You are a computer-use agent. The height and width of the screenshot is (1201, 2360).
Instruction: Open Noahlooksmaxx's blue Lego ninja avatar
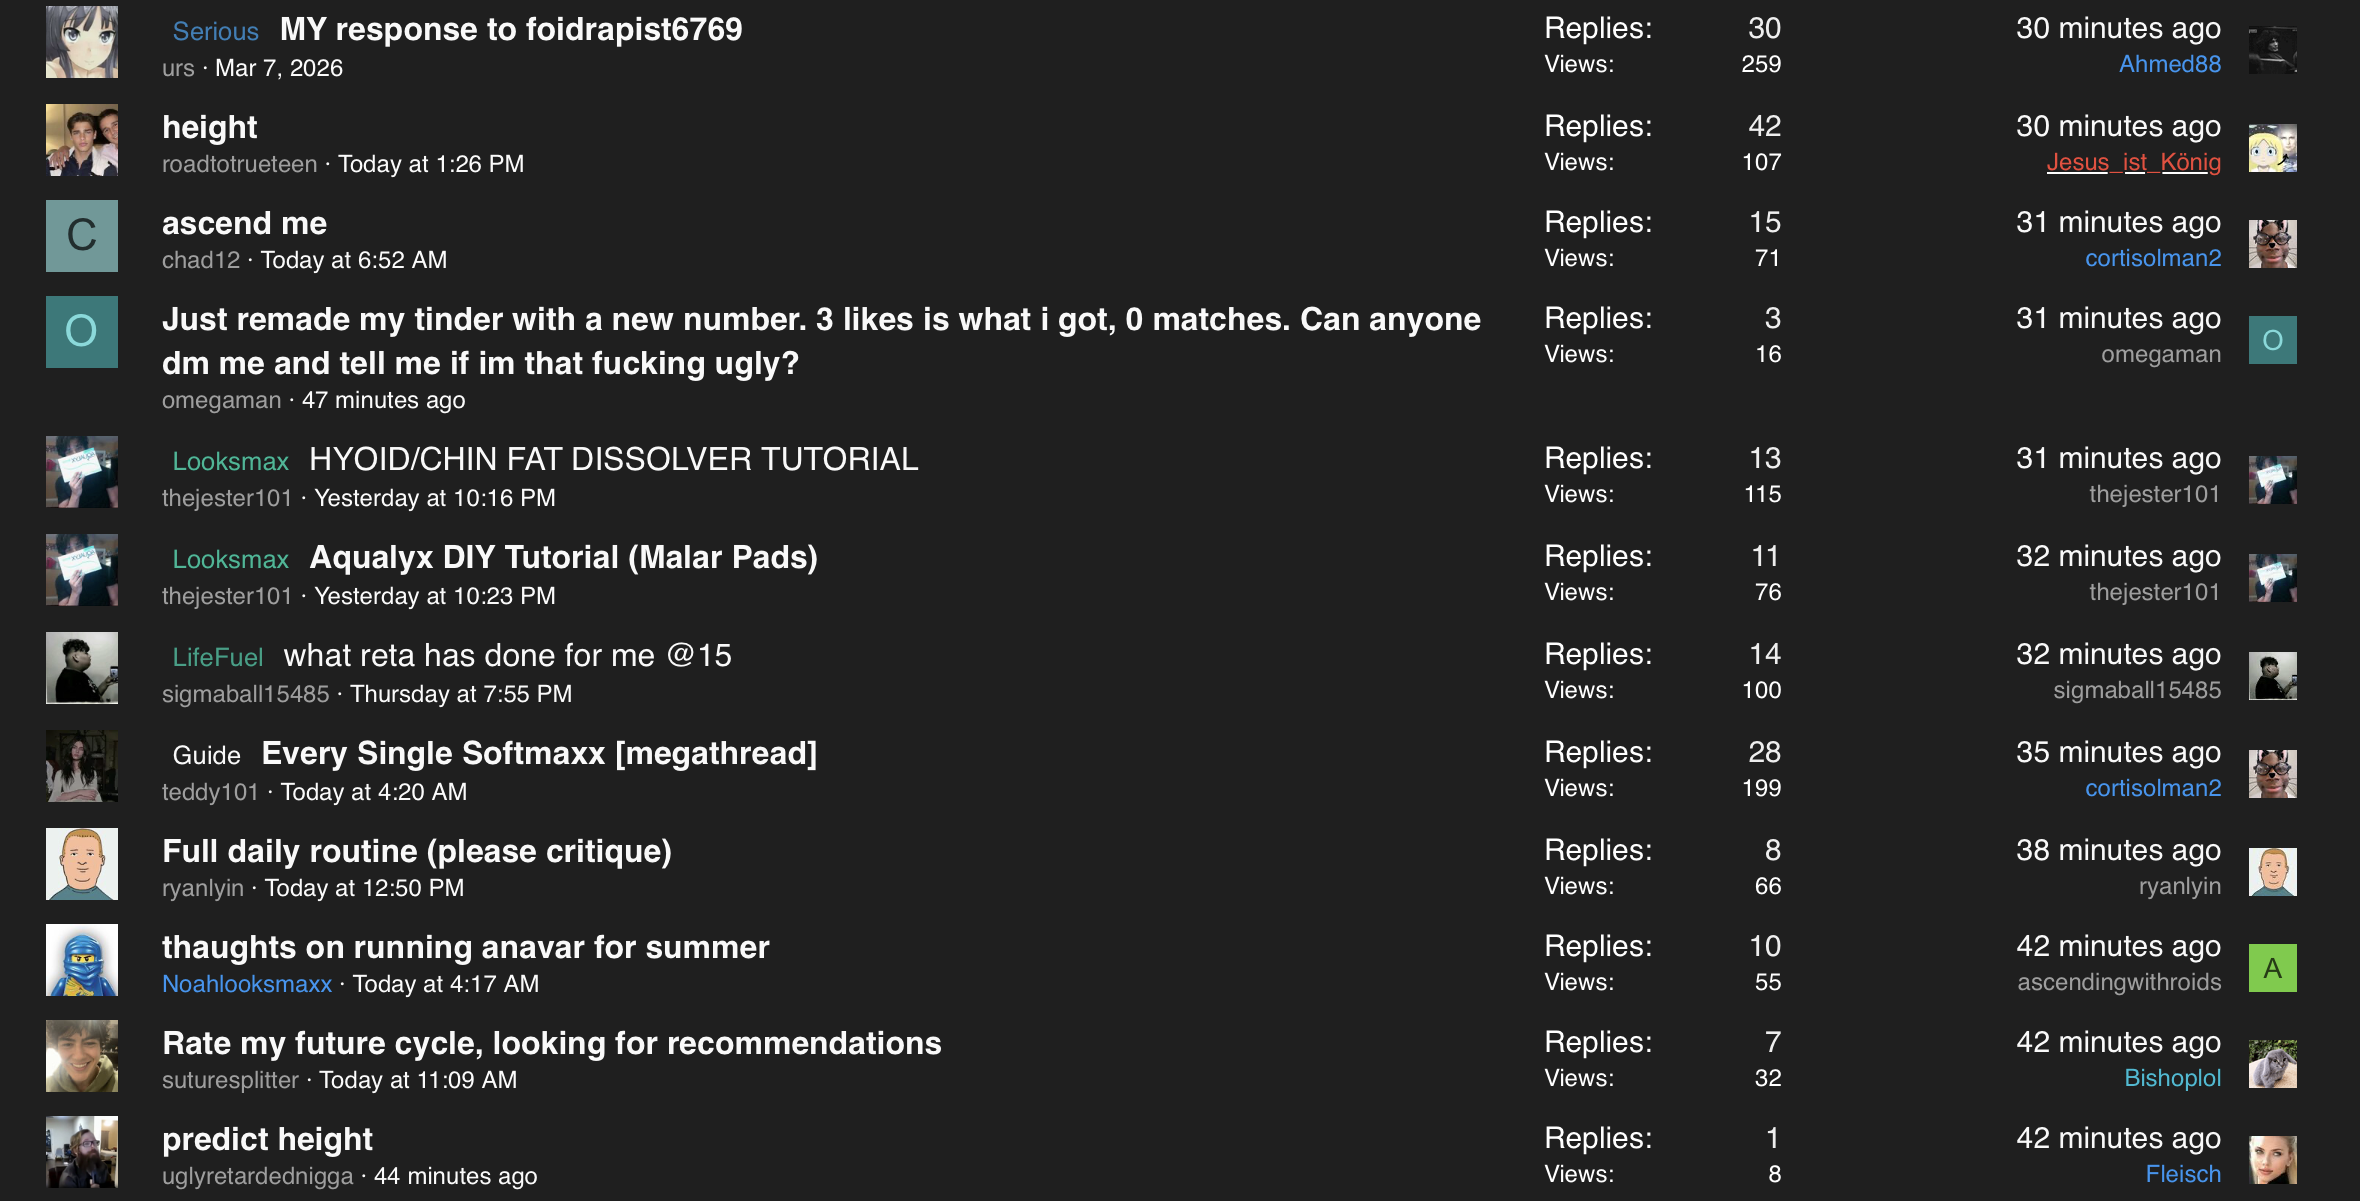coord(82,960)
